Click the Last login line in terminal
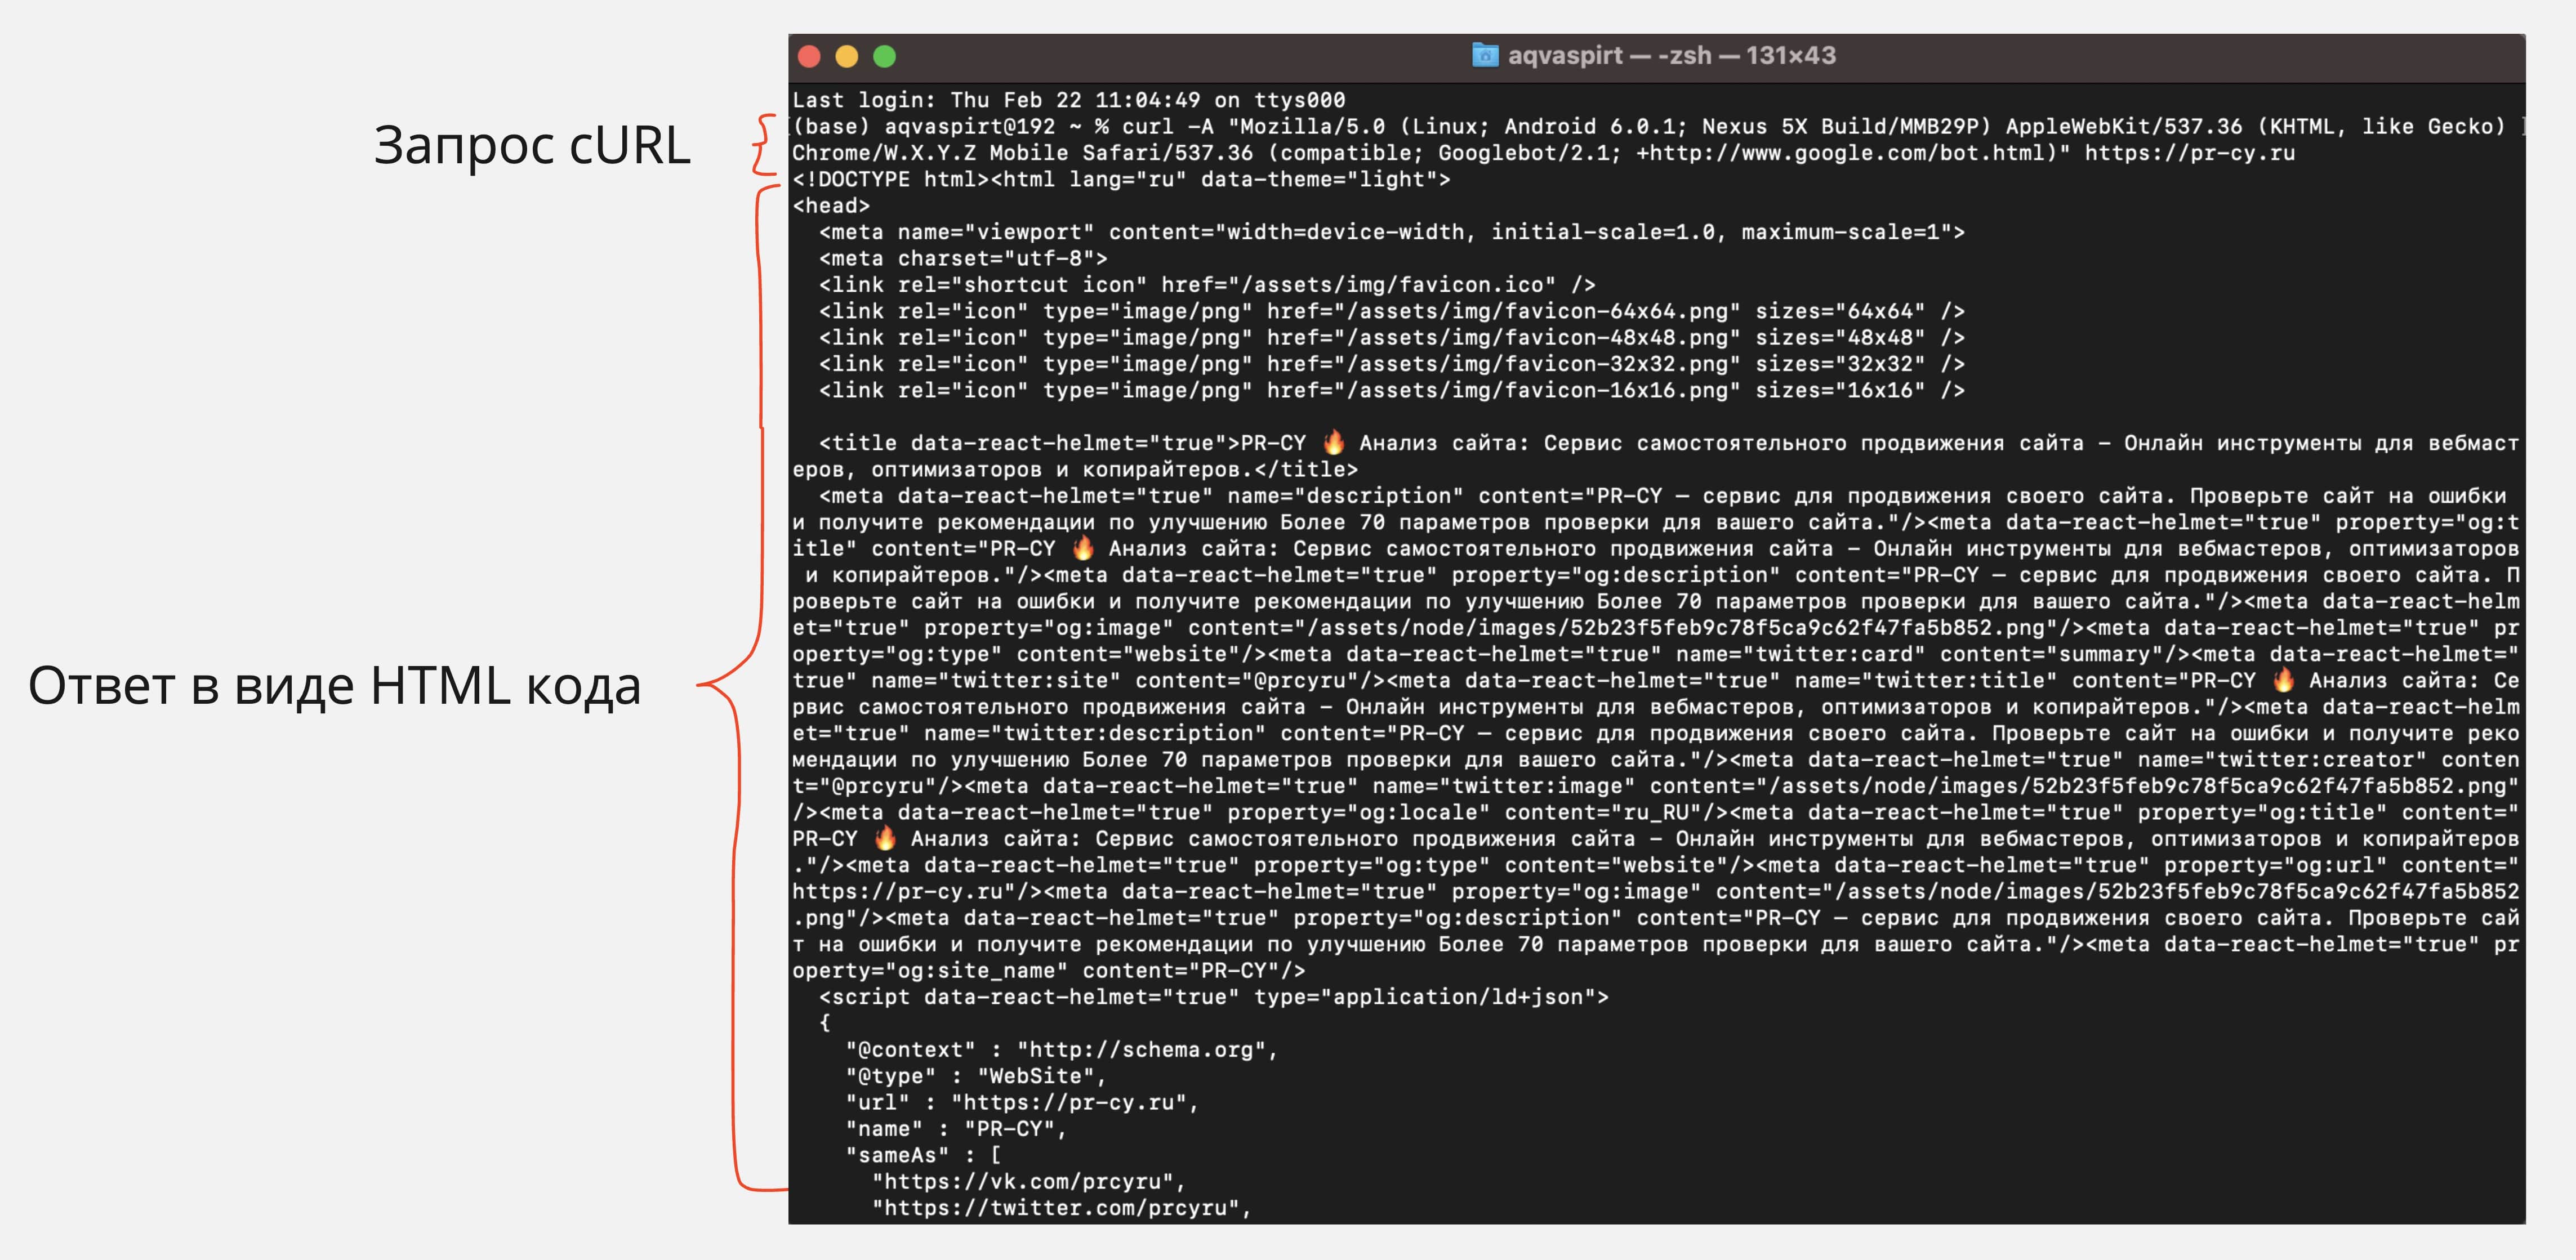2576x1260 pixels. click(1068, 100)
